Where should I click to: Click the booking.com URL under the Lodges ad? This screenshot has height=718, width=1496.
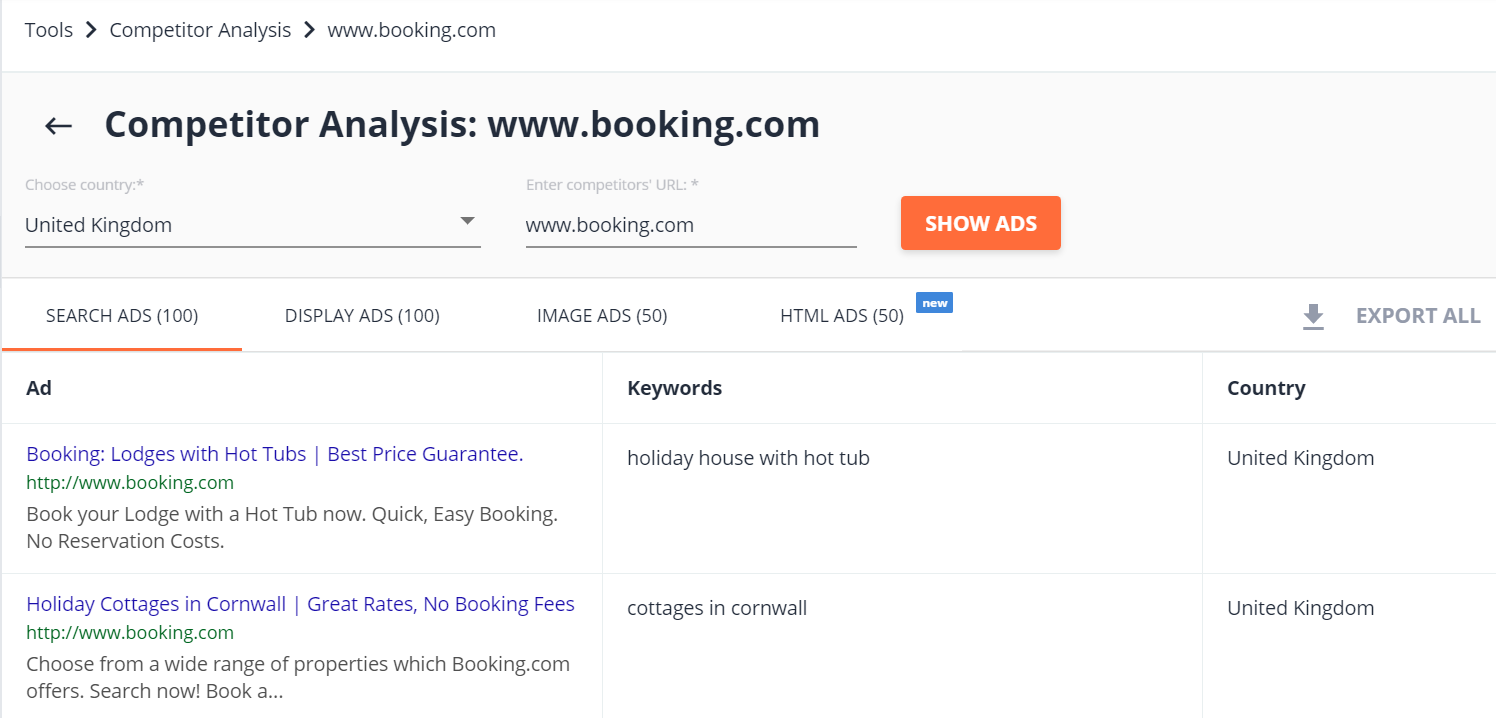130,483
